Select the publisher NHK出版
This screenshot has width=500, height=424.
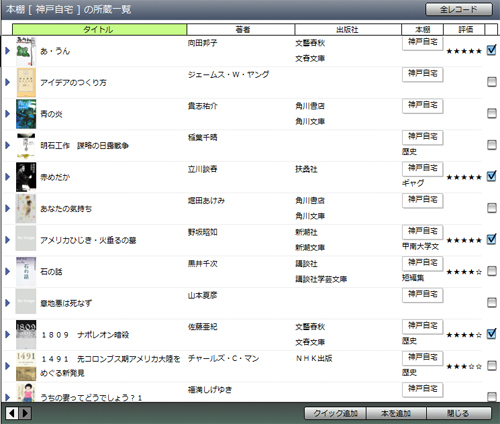click(x=314, y=358)
